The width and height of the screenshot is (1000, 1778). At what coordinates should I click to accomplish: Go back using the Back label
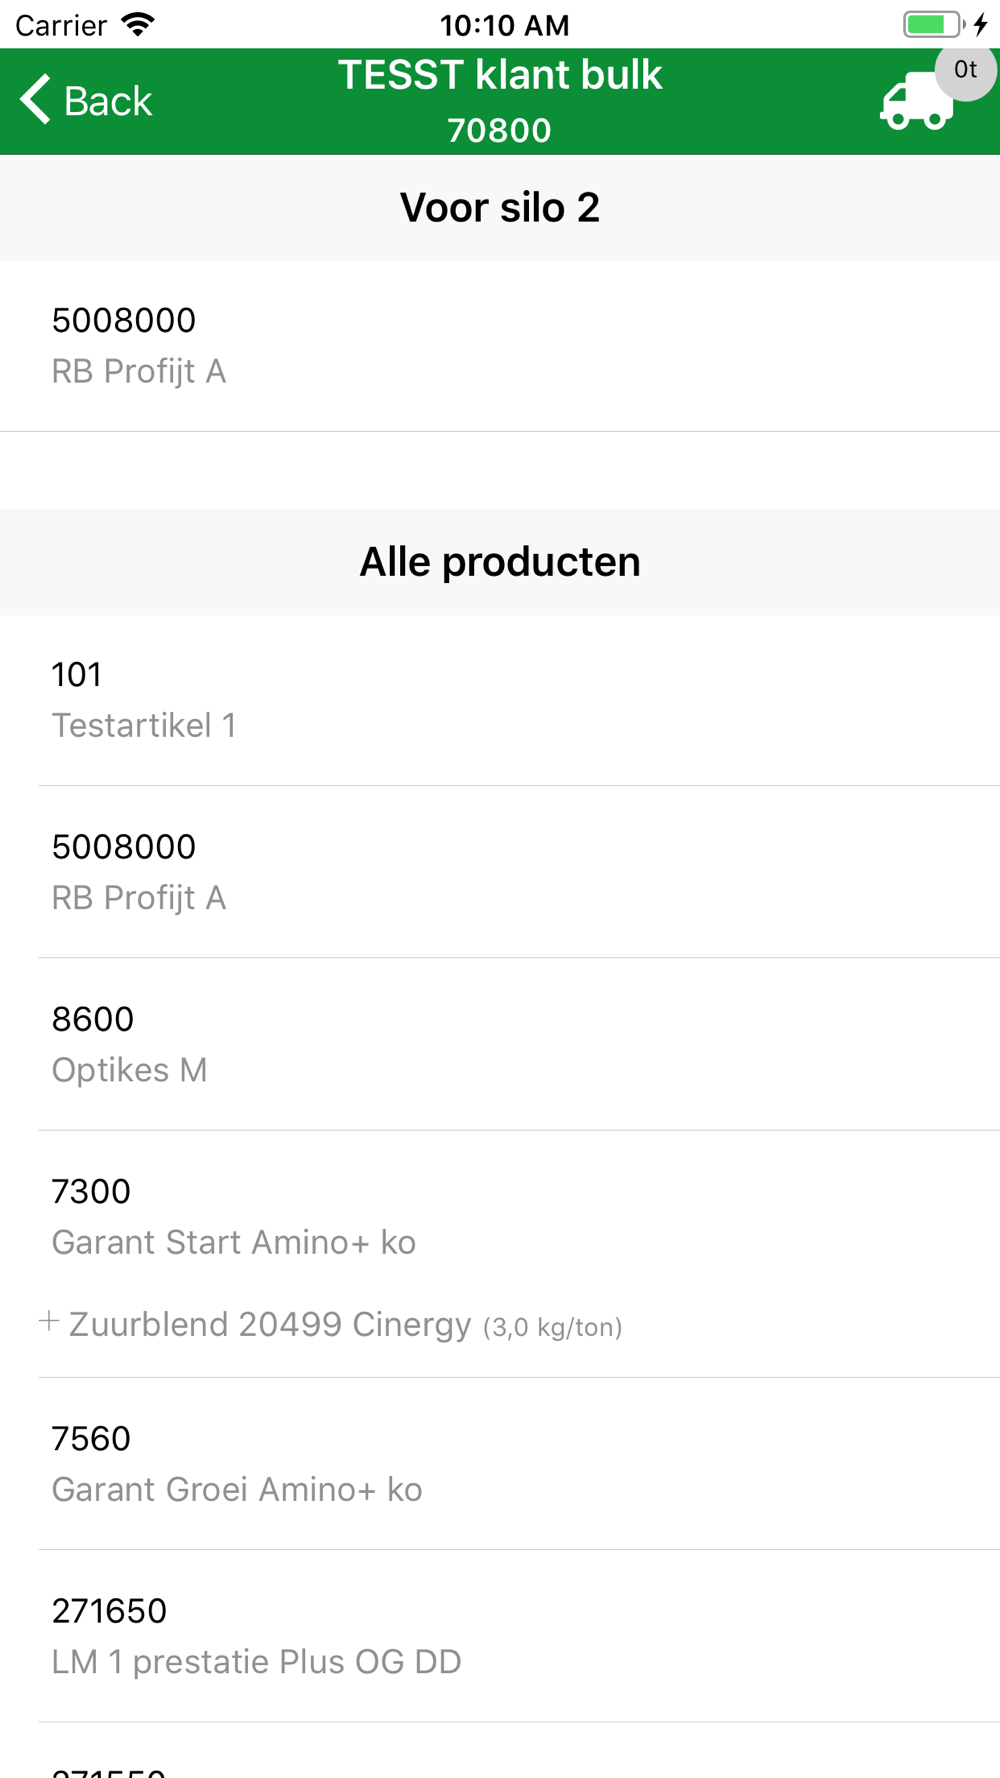point(108,101)
